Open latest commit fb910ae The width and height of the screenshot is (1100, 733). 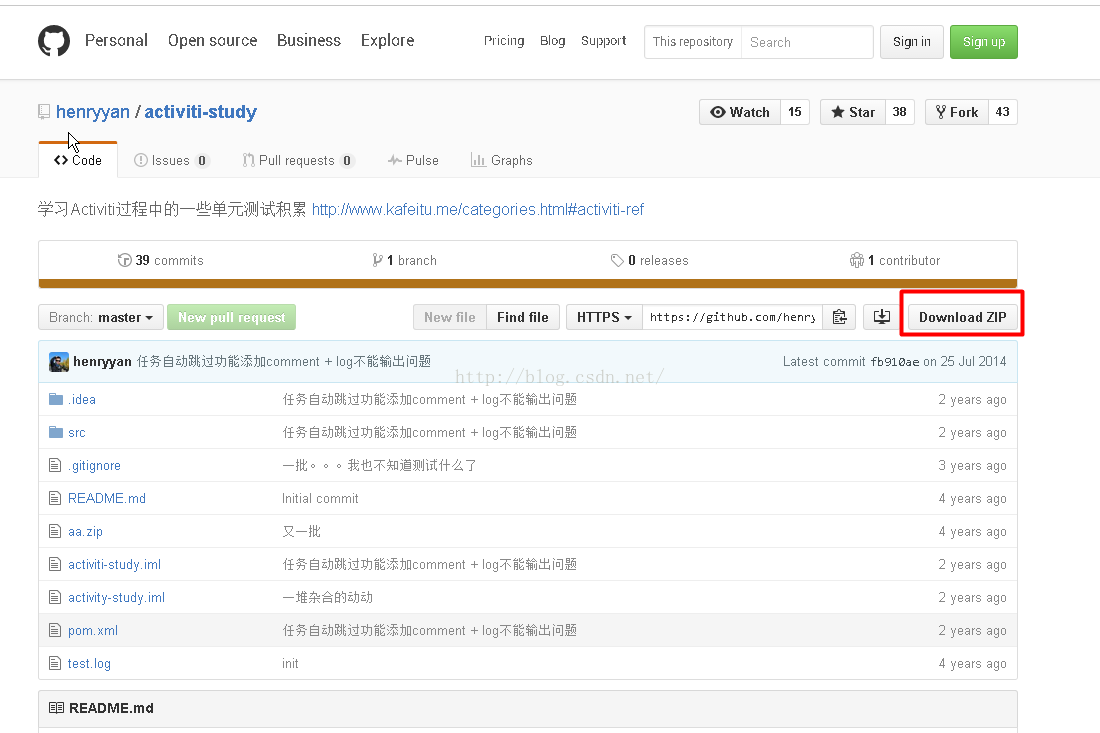pyautogui.click(x=894, y=362)
